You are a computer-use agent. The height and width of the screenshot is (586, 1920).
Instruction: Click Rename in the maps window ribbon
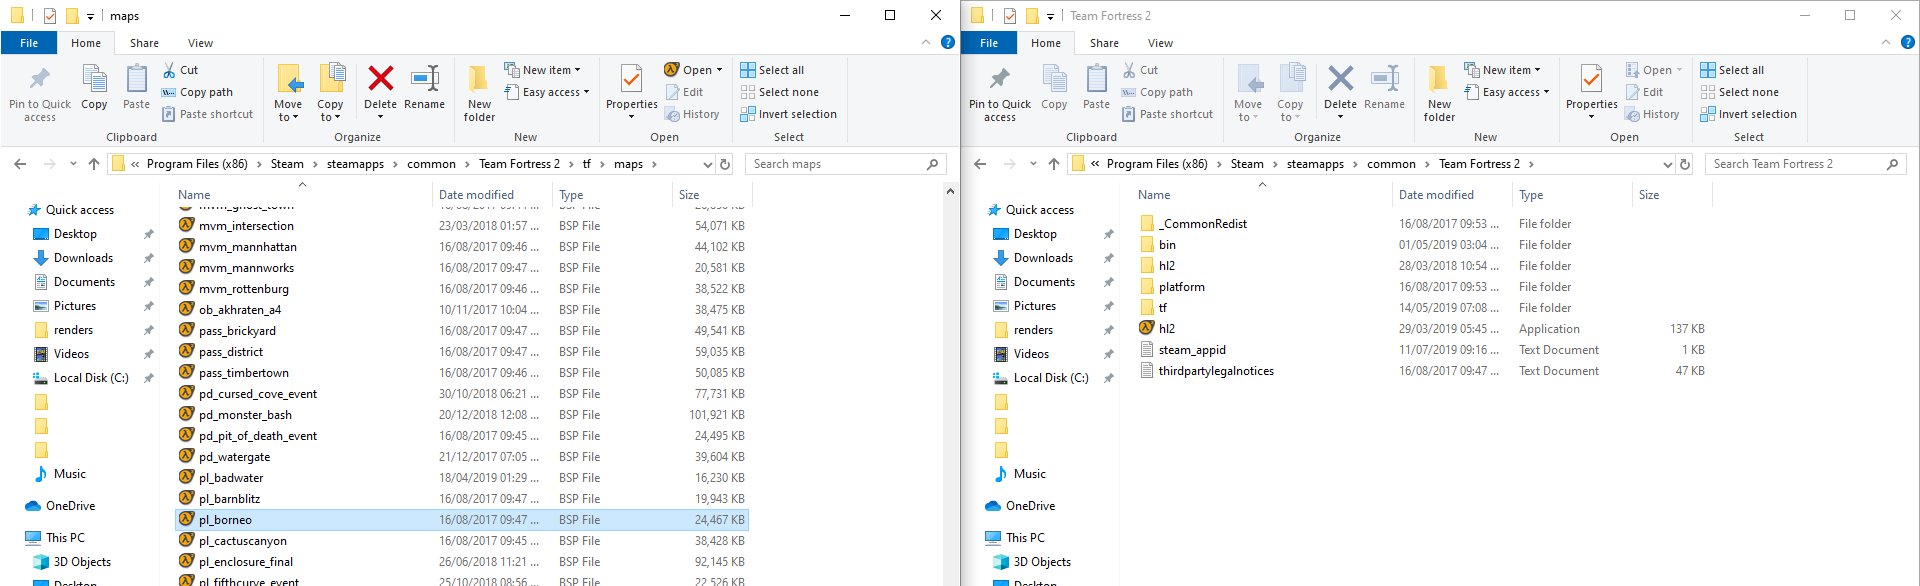(424, 87)
